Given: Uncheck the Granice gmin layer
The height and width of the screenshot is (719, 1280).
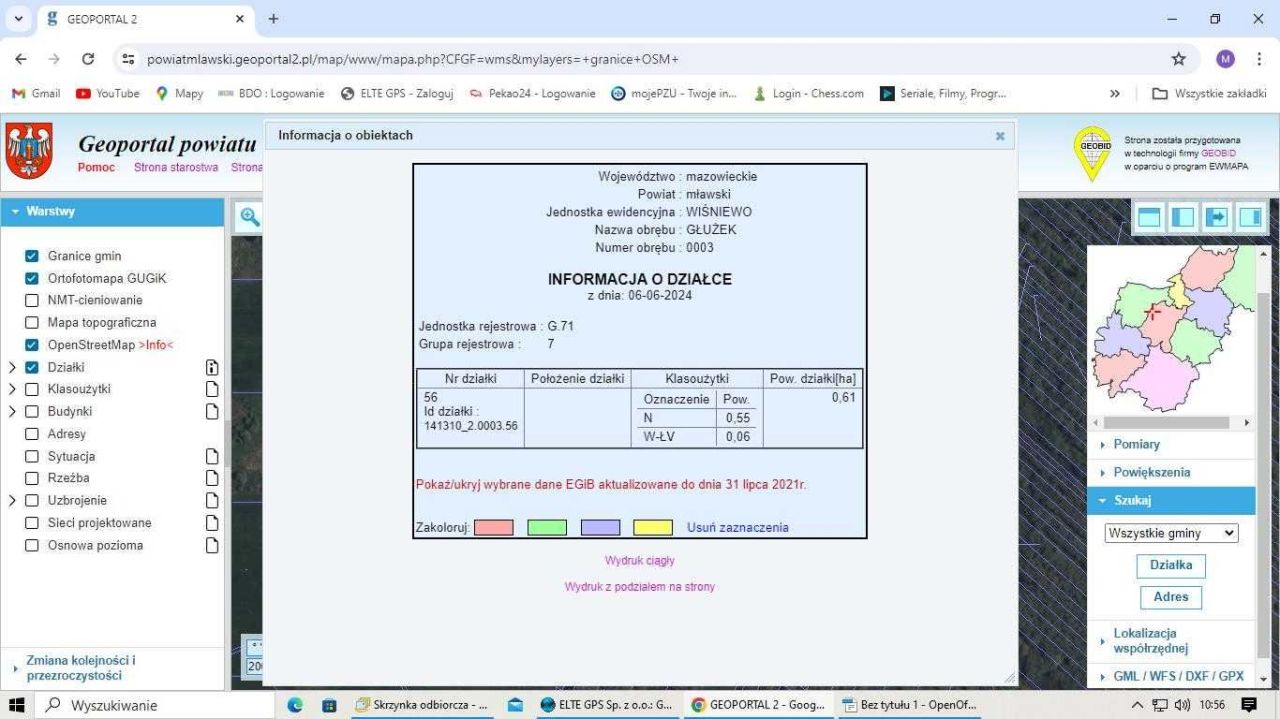Looking at the screenshot, I should 31,256.
